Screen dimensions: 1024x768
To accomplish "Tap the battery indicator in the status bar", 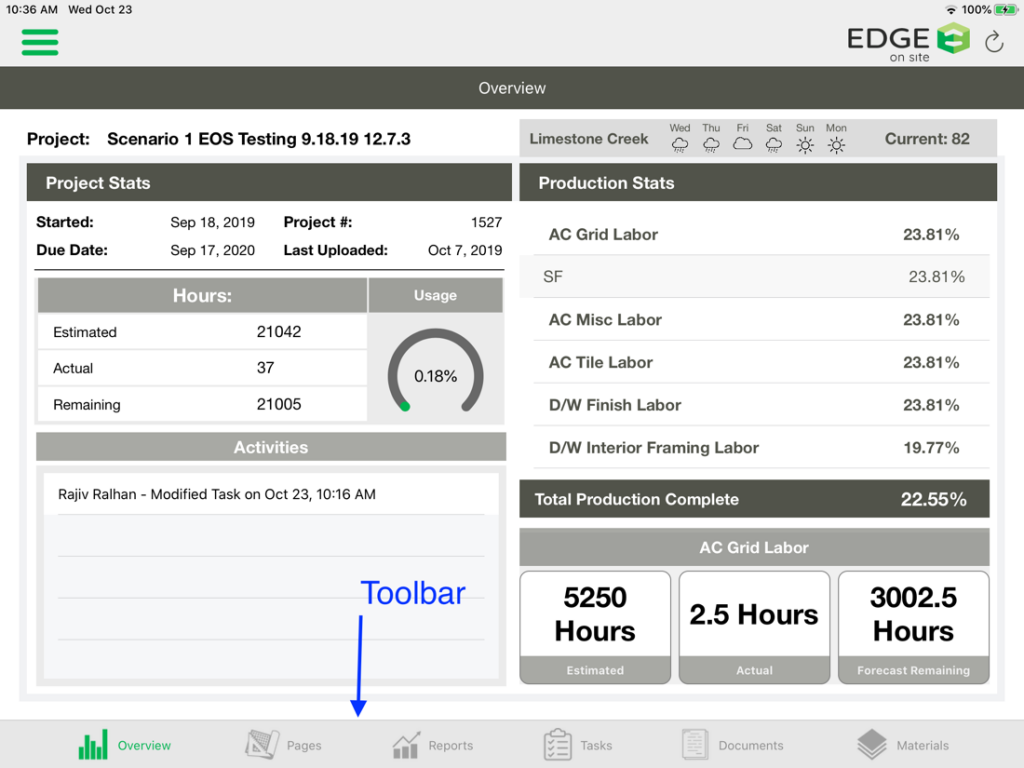I will 1003,9.
